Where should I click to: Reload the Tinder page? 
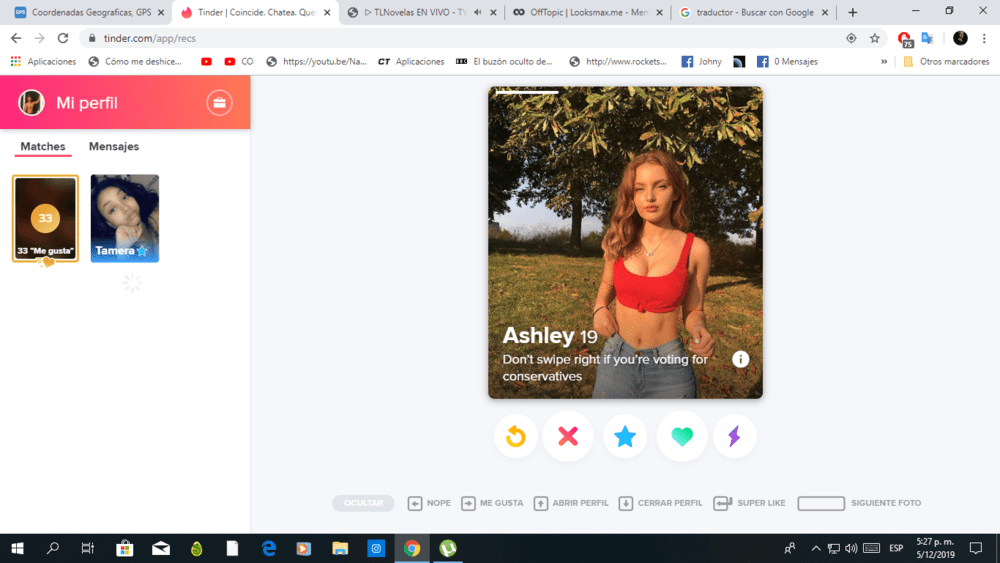tap(62, 38)
